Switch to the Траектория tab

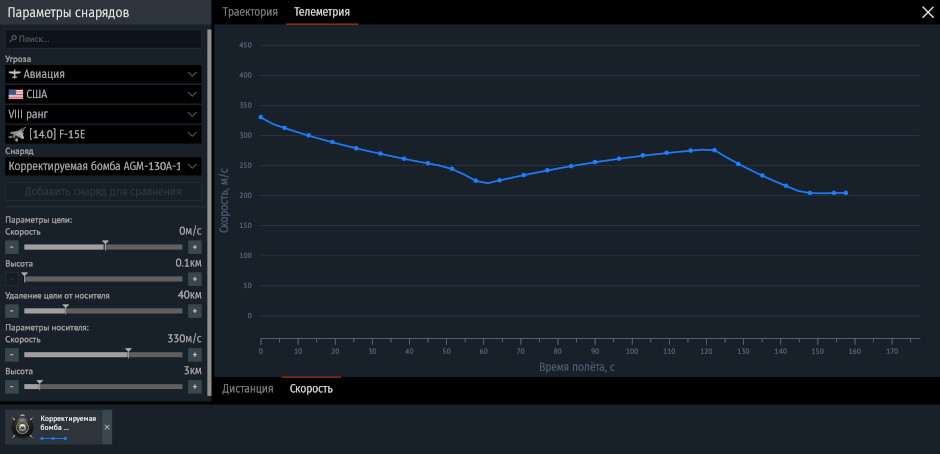click(x=250, y=12)
